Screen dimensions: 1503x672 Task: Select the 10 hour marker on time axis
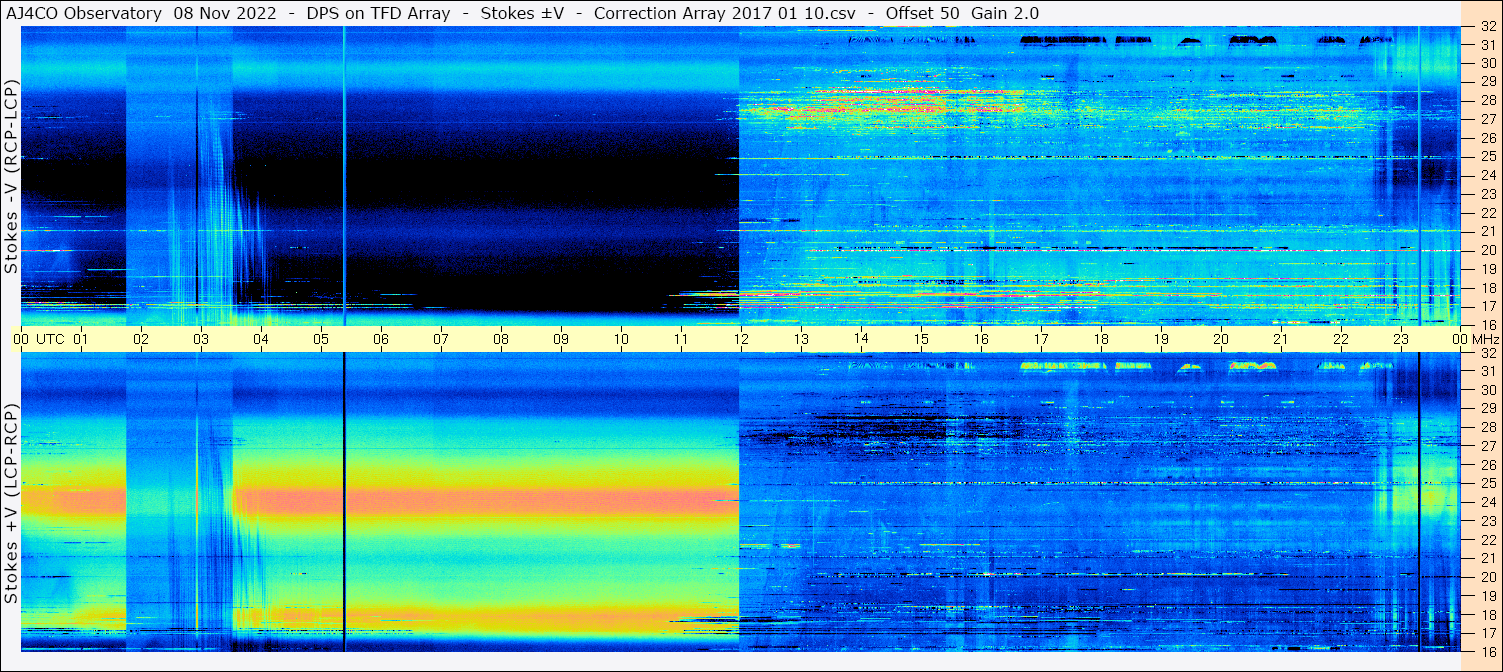tap(621, 339)
